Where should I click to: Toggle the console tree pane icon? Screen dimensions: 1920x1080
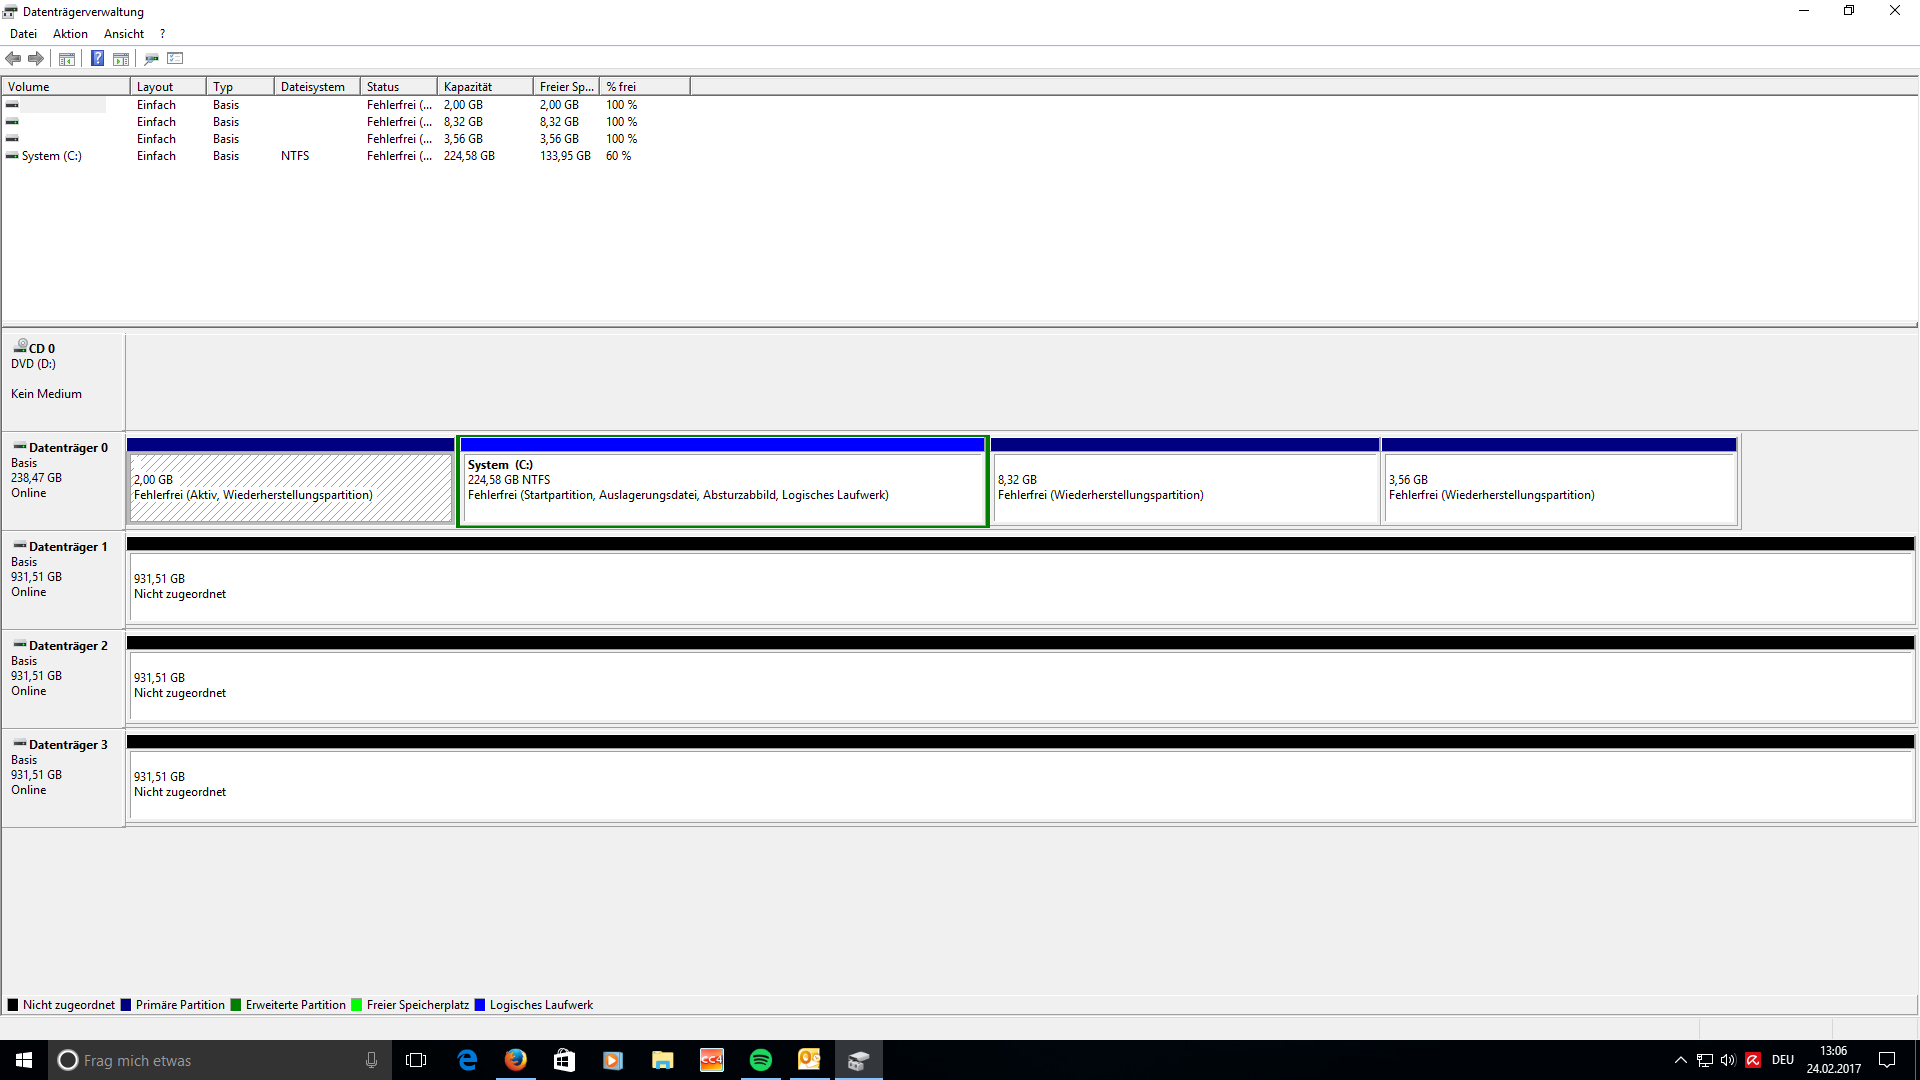[x=67, y=58]
